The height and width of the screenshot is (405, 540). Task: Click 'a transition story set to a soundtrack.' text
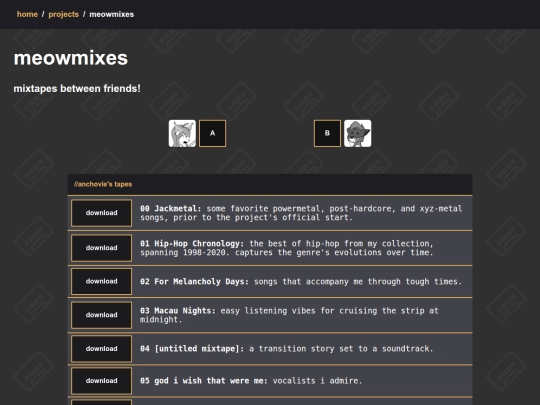point(341,349)
